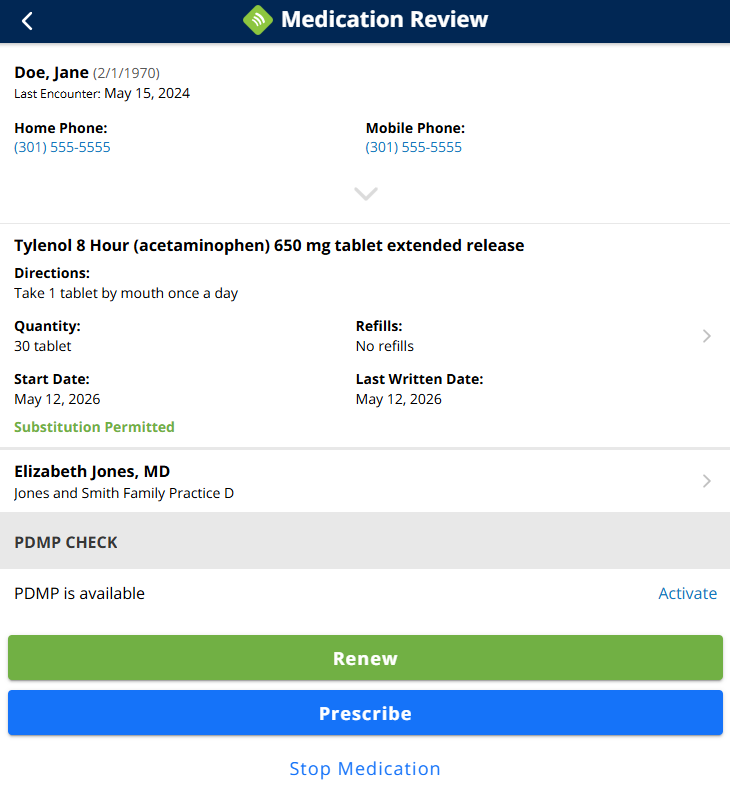Go back using the header arrow
The image size is (730, 796).
coord(27,21)
